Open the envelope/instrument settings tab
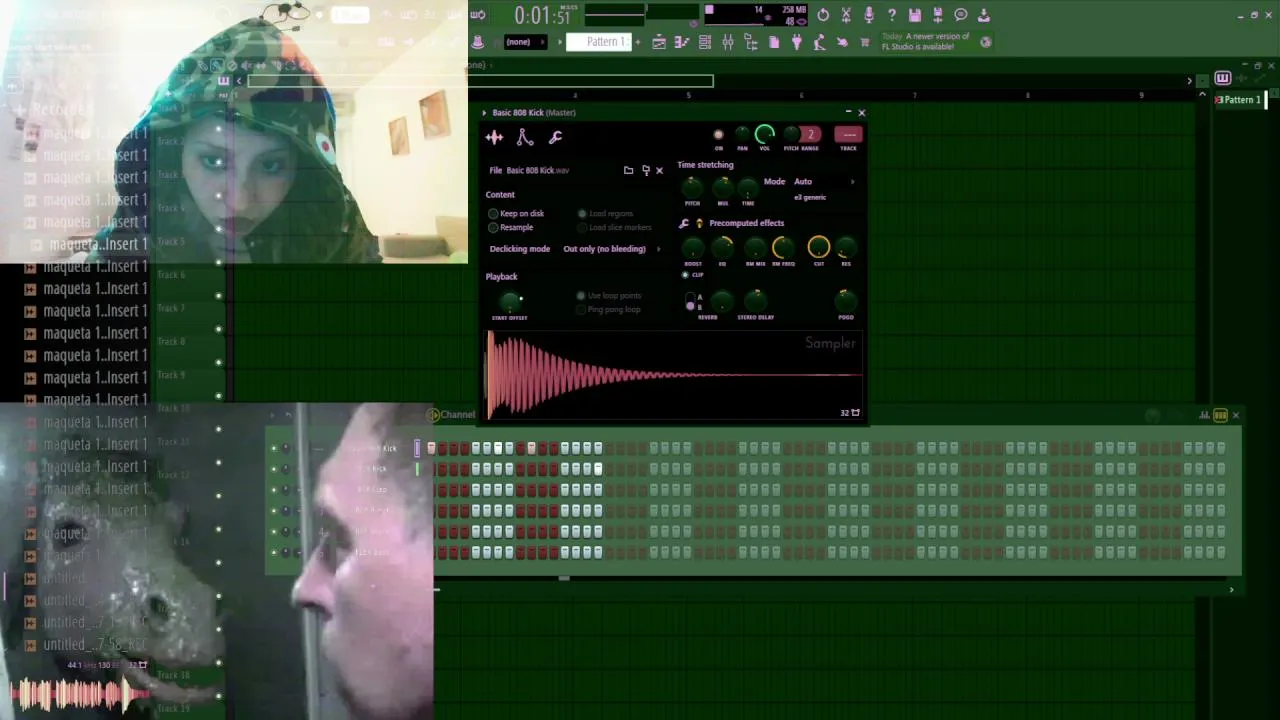1280x720 pixels. point(525,138)
